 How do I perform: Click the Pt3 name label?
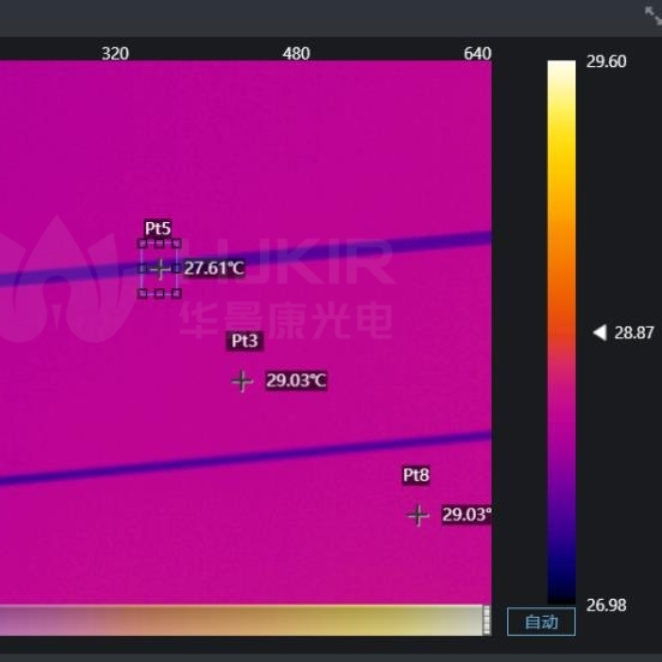point(245,341)
